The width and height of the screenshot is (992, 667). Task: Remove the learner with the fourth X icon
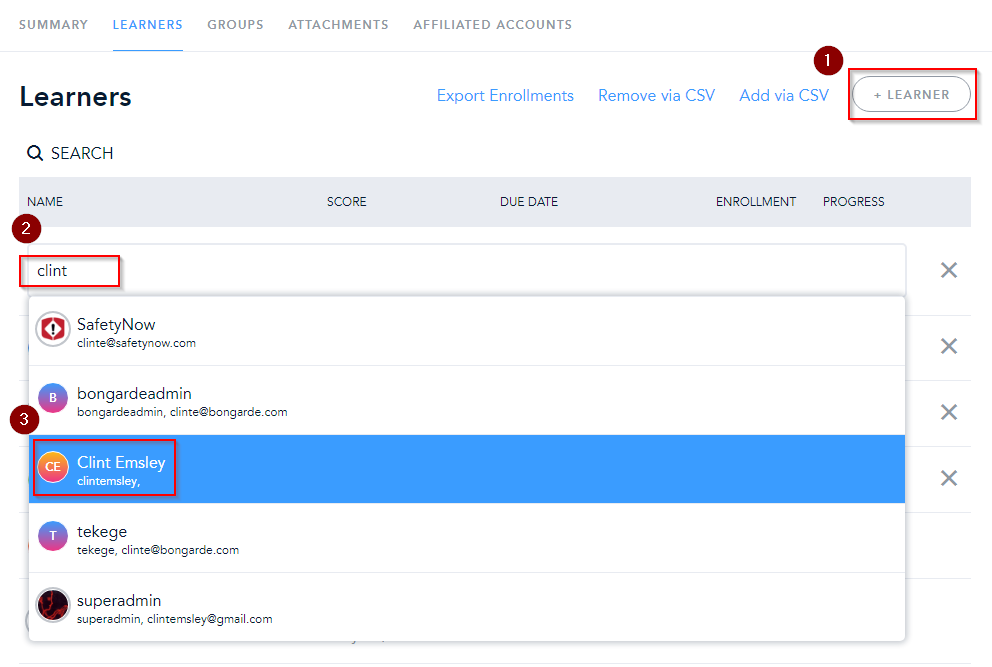pyautogui.click(x=949, y=478)
